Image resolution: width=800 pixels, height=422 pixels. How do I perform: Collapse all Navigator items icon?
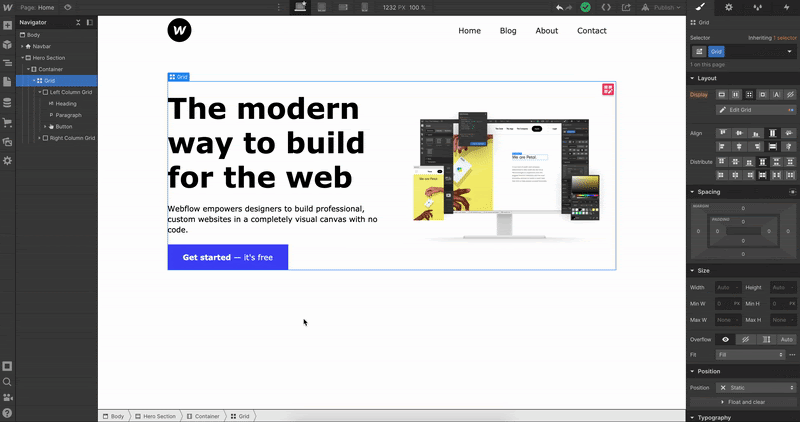(78, 22)
